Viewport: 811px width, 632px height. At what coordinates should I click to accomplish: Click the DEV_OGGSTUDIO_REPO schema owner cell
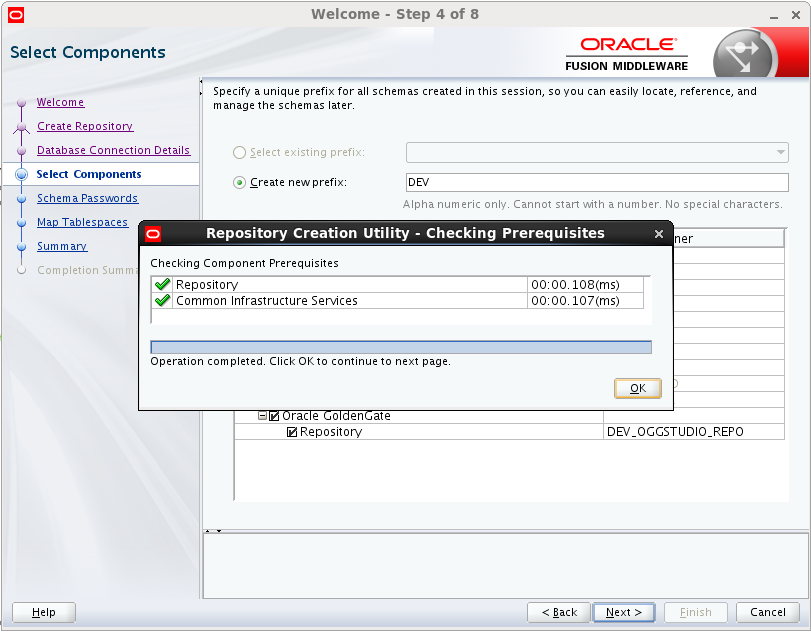[694, 432]
